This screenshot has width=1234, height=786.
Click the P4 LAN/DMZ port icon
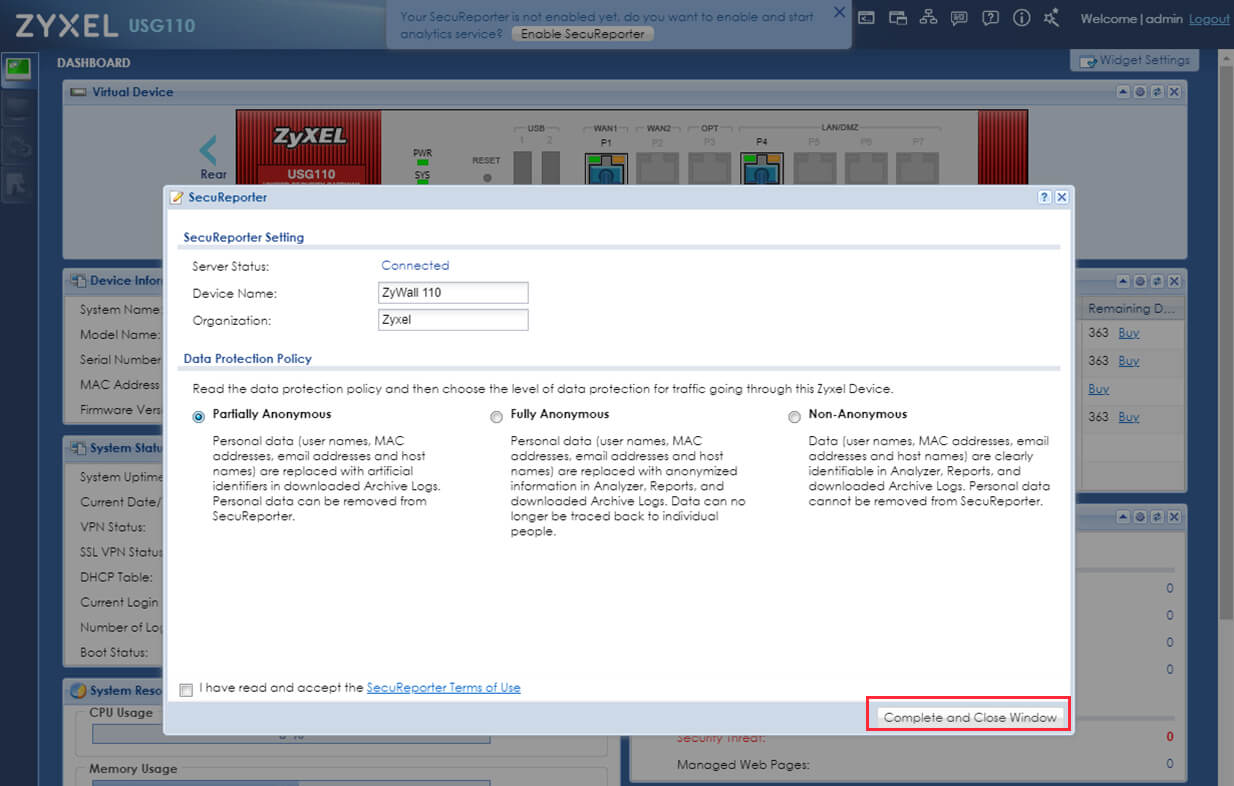pos(761,168)
